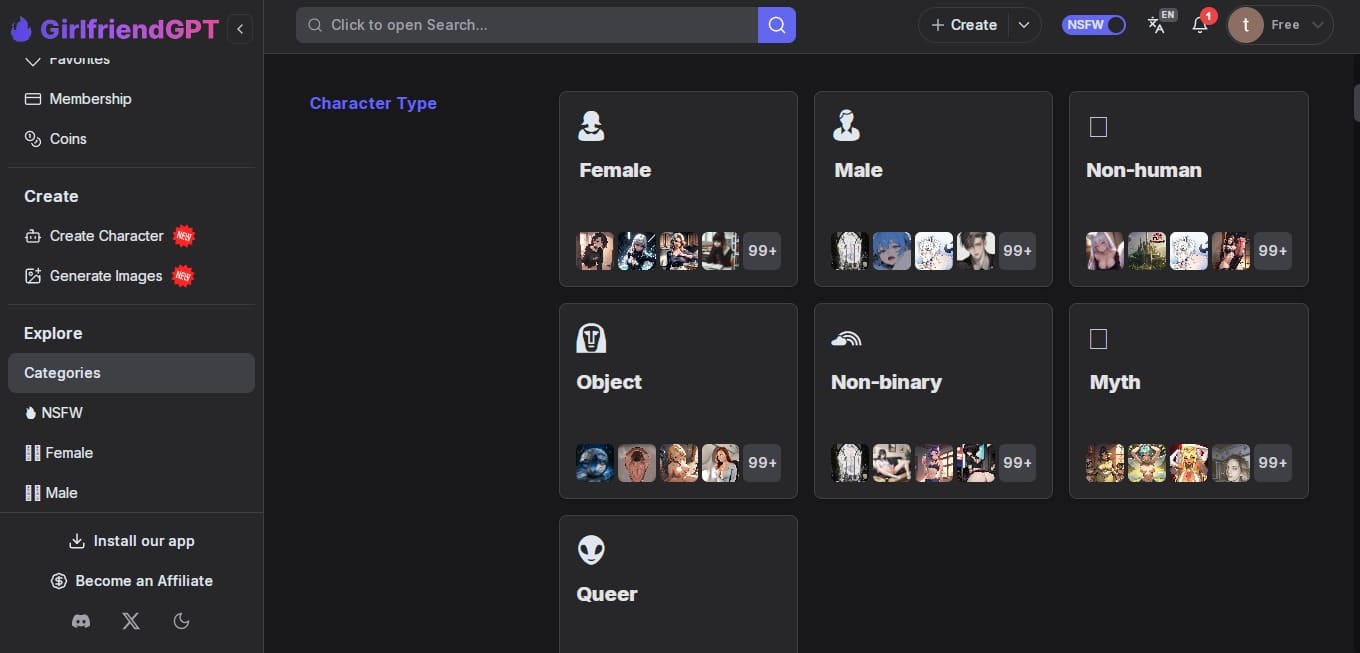Click the page vertical scrollbar thumb
Screen dimensions: 1360x653
(1356, 102)
